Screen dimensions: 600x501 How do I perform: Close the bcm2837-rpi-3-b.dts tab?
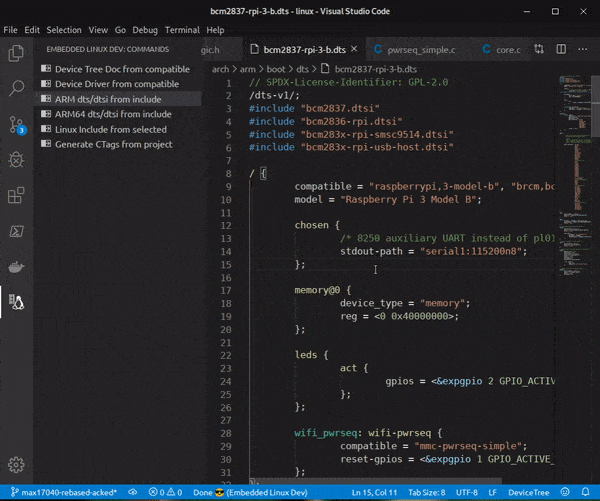[354, 49]
